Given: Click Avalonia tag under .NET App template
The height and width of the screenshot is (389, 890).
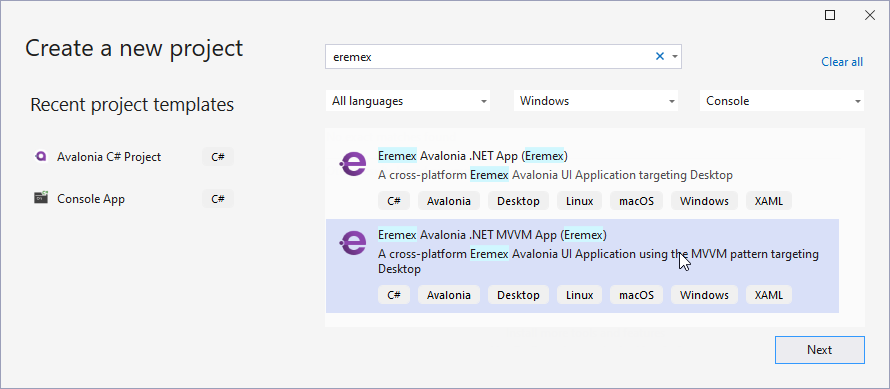Looking at the screenshot, I should [x=449, y=201].
